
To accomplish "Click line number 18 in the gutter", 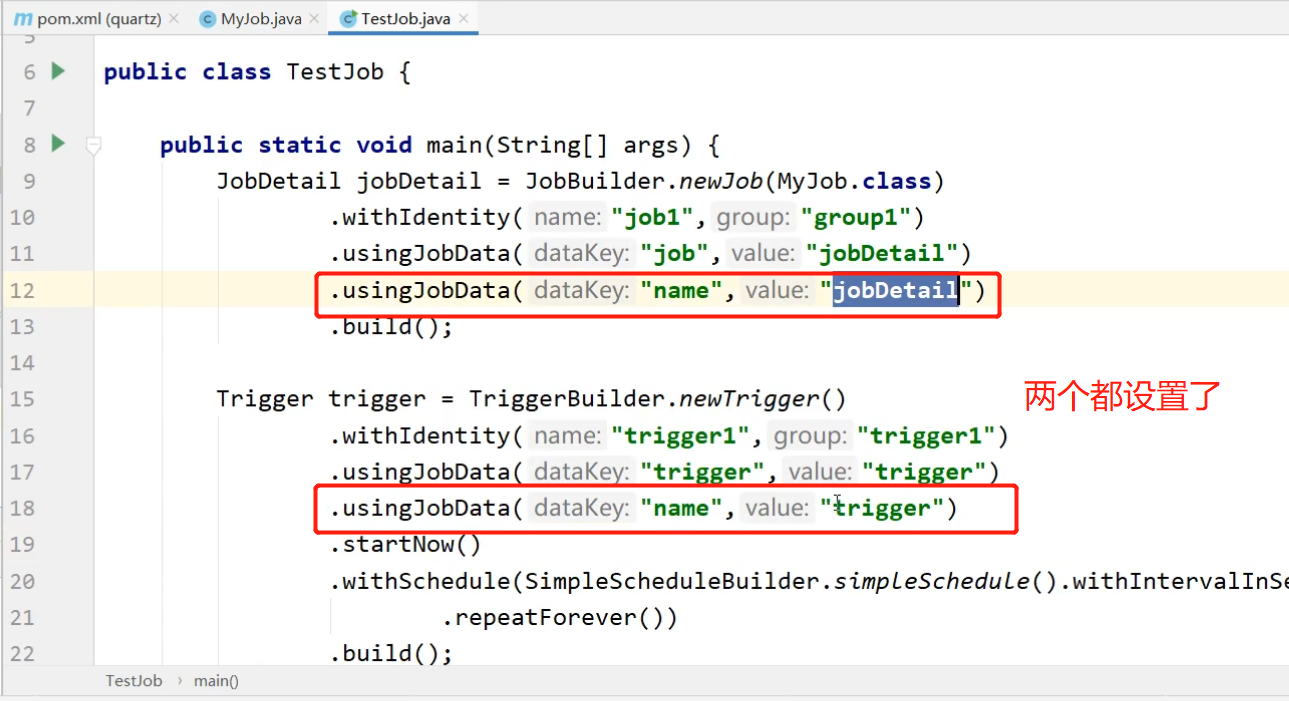I will tap(22, 508).
